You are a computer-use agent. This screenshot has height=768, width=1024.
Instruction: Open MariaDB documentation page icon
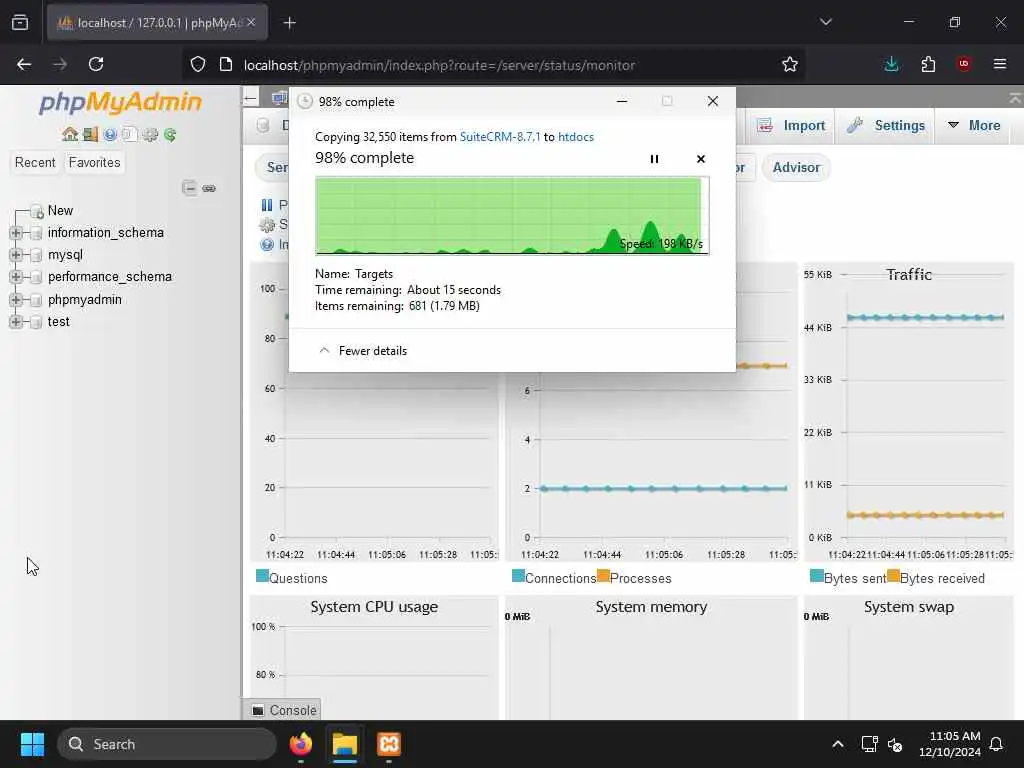click(x=130, y=135)
